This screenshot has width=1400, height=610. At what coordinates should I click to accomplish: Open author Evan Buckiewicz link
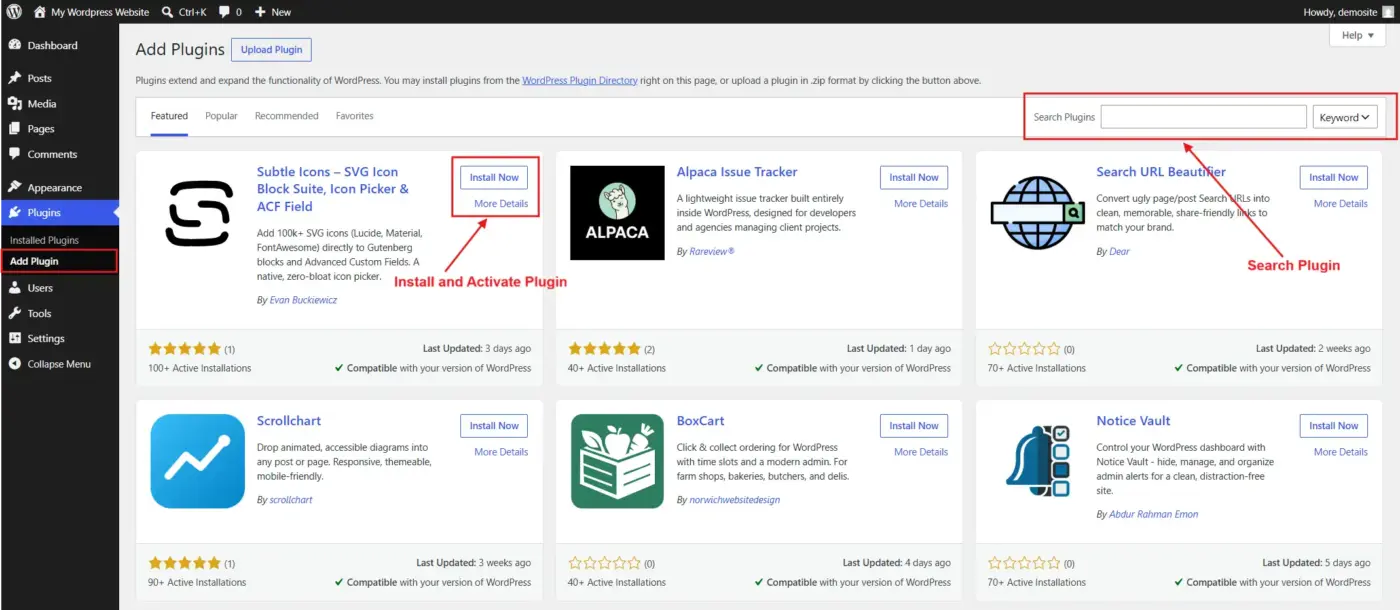(303, 300)
